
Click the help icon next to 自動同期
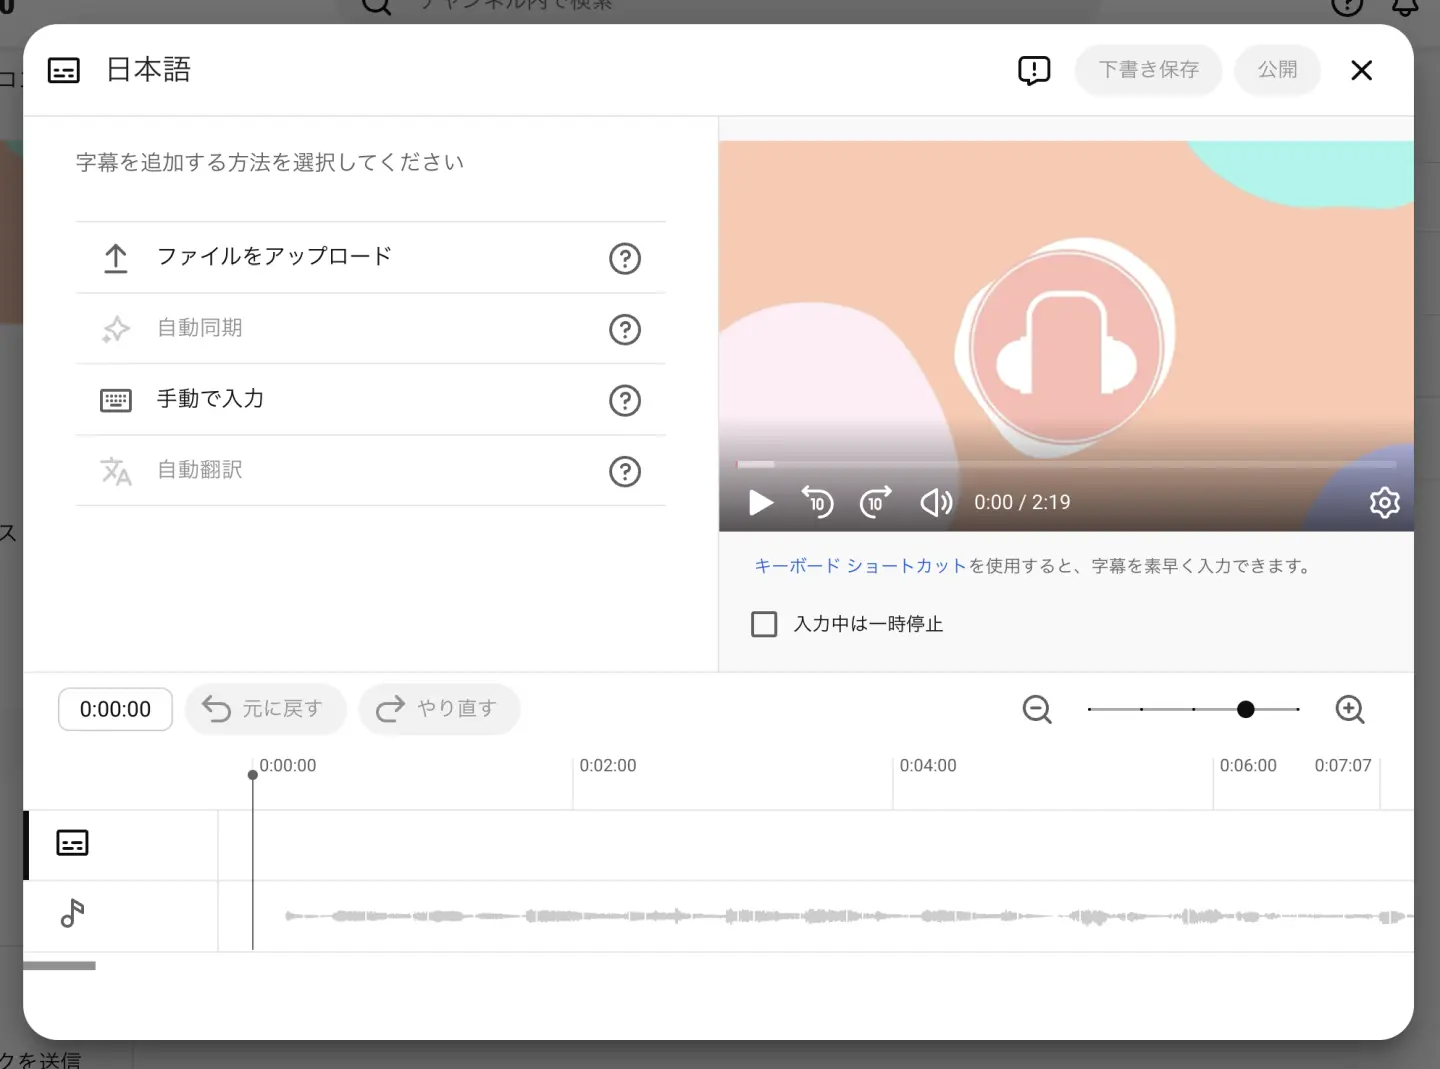(624, 329)
